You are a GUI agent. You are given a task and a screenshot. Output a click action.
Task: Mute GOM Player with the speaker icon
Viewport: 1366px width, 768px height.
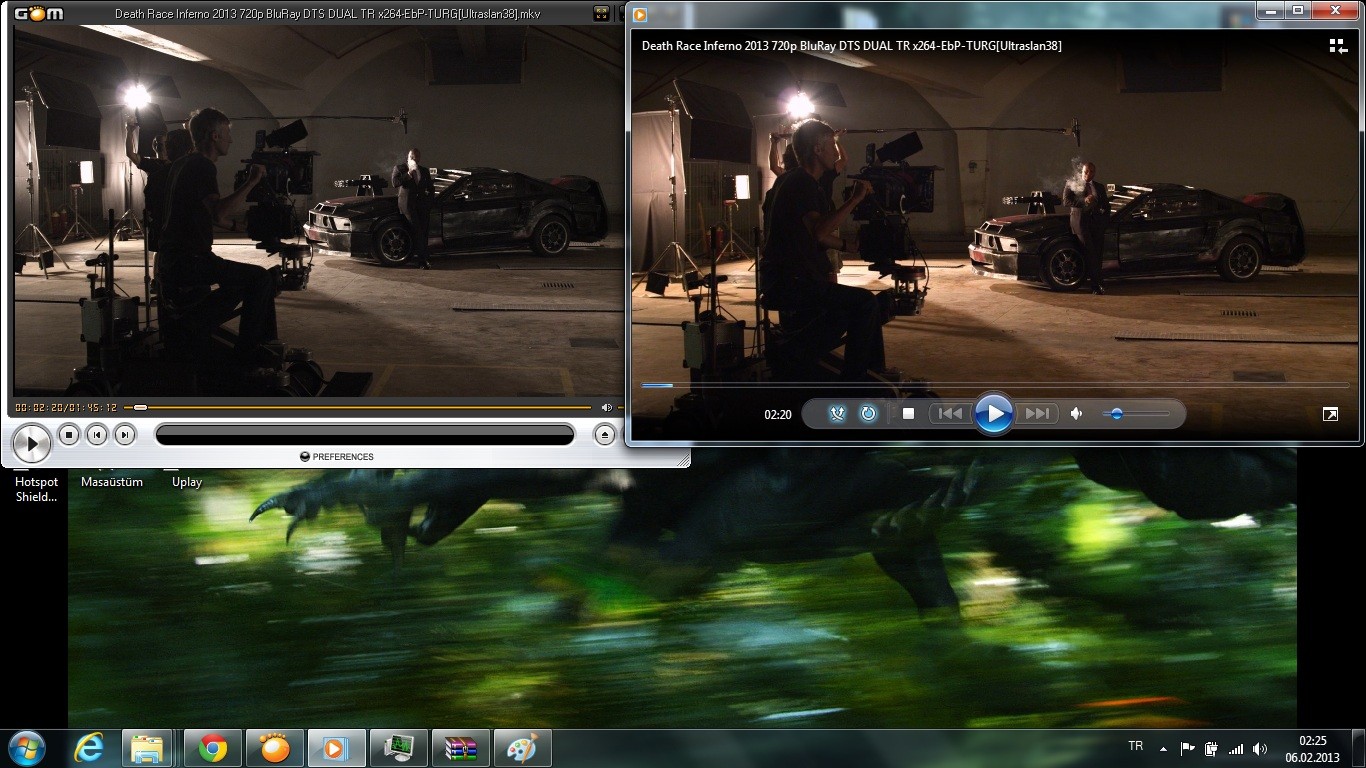pyautogui.click(x=606, y=407)
